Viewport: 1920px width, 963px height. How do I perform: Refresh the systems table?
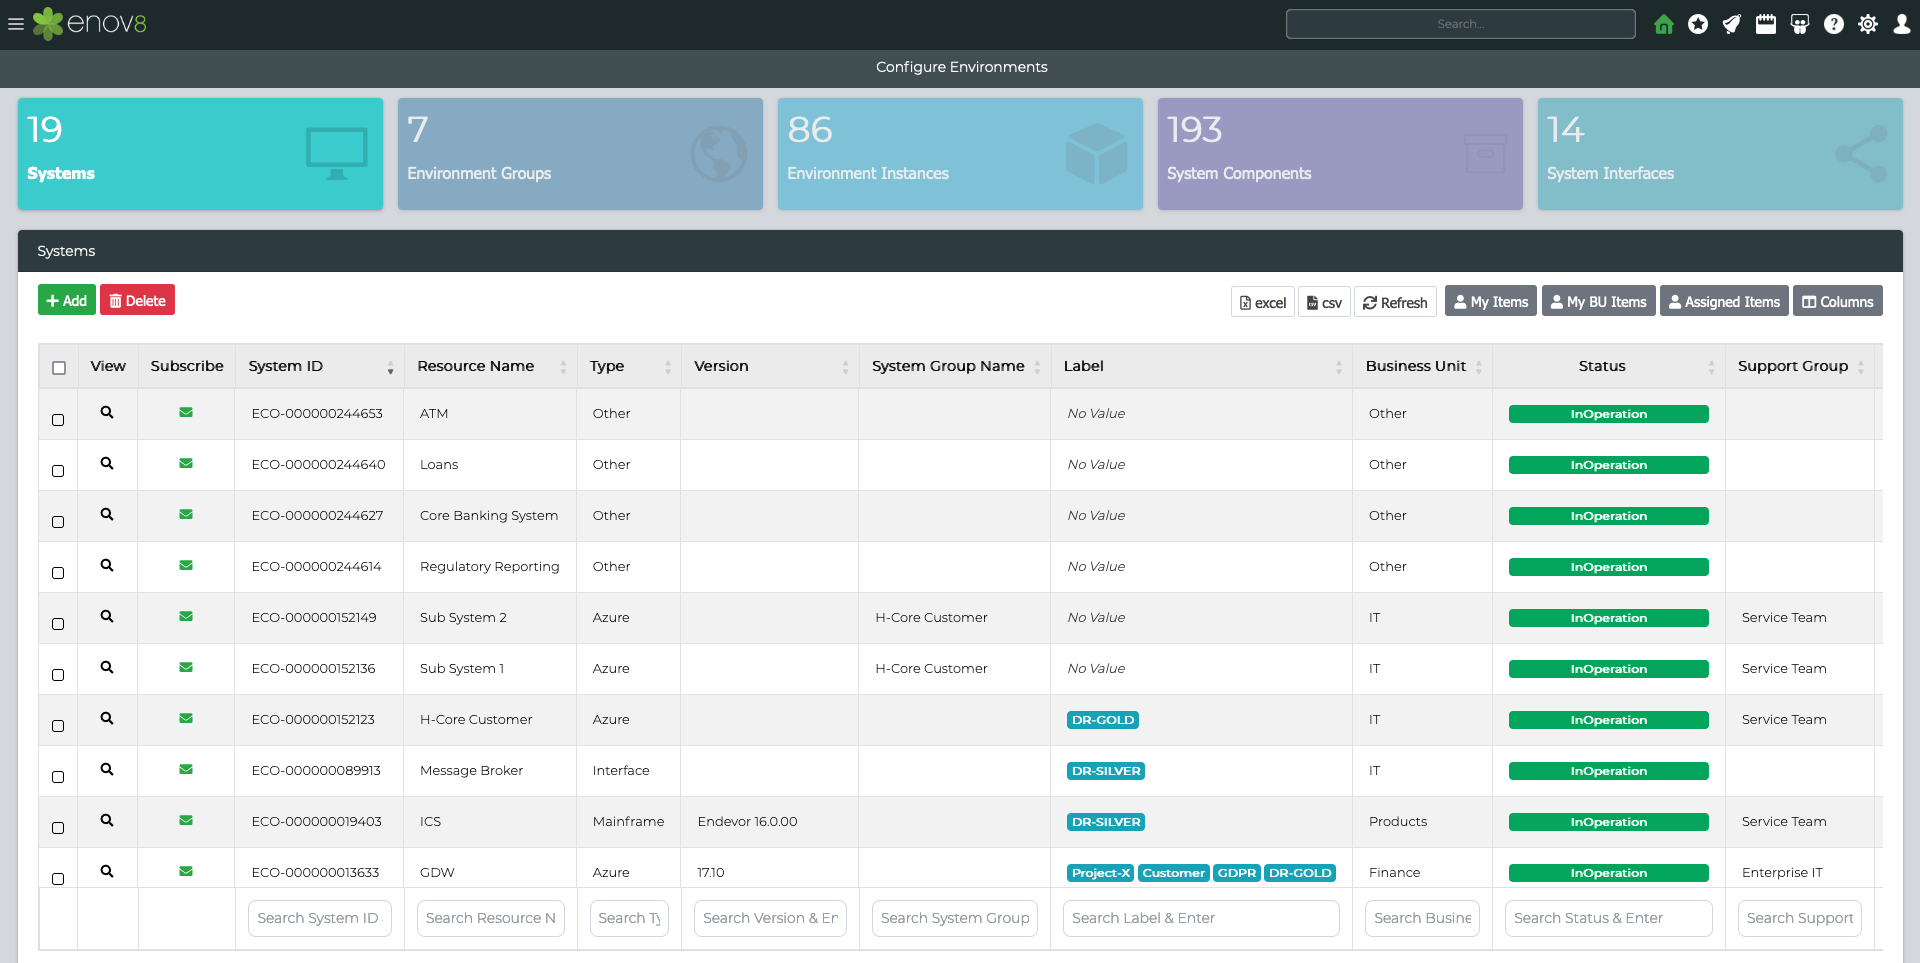coord(1395,302)
